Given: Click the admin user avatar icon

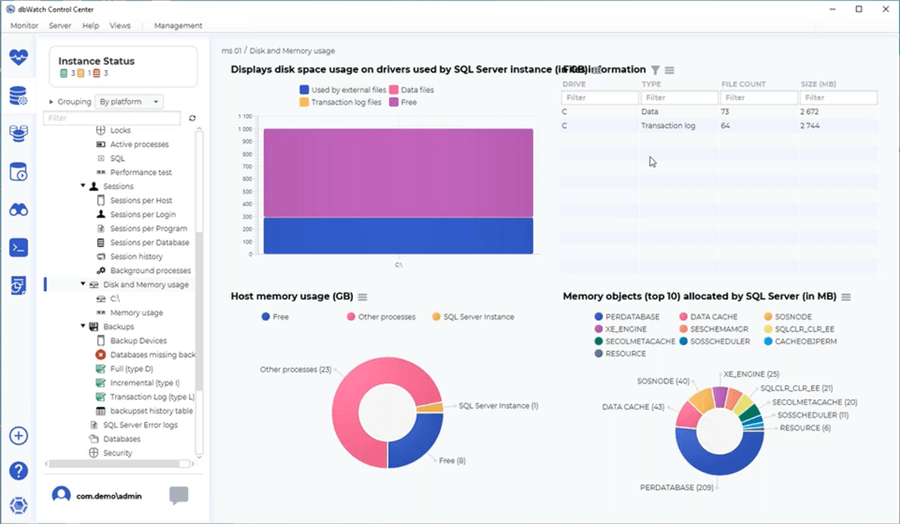Looking at the screenshot, I should [61, 495].
